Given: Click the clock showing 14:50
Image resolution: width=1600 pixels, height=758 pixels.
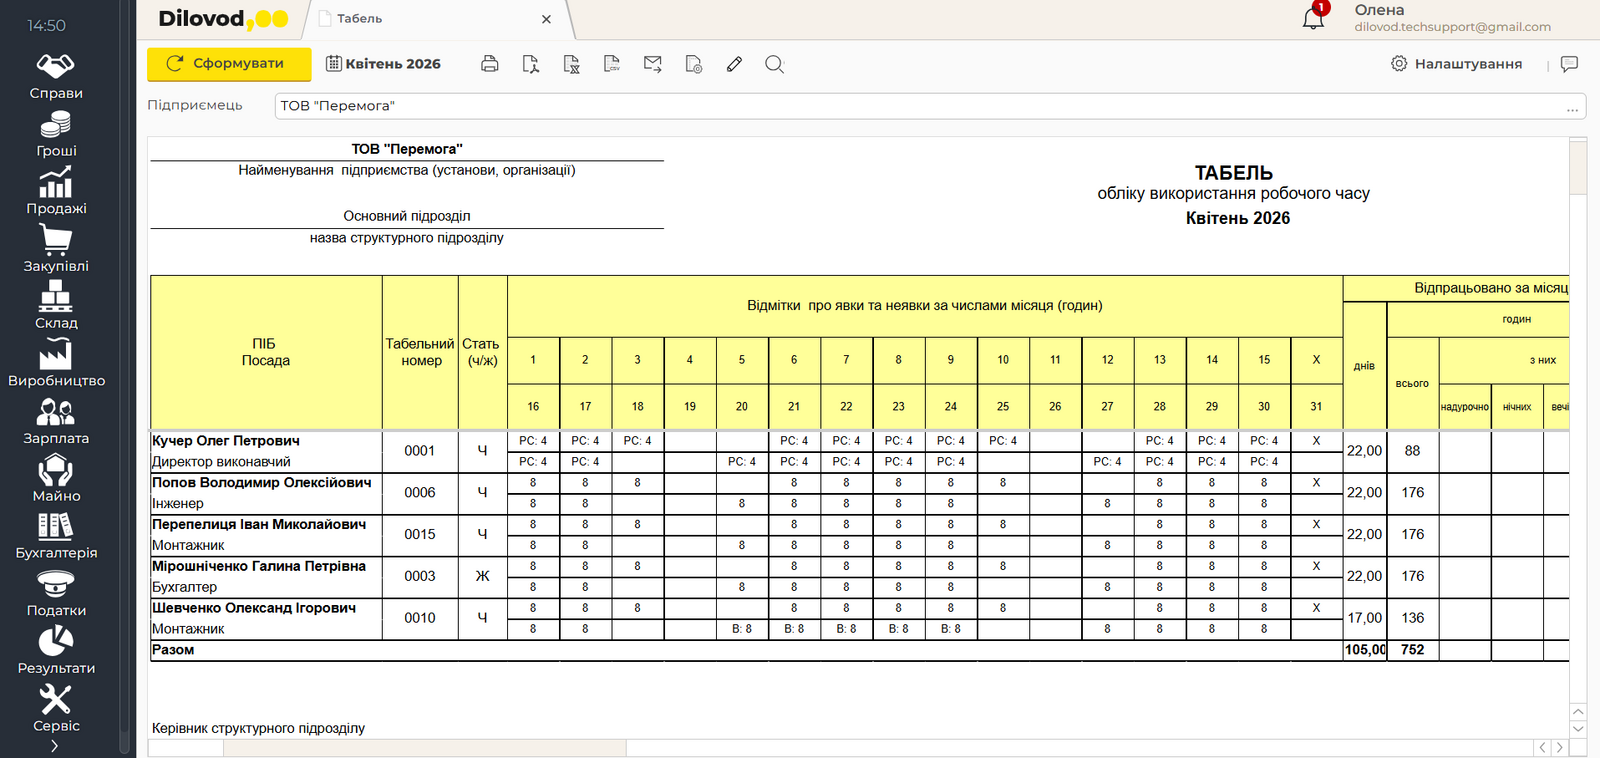Looking at the screenshot, I should pos(46,26).
